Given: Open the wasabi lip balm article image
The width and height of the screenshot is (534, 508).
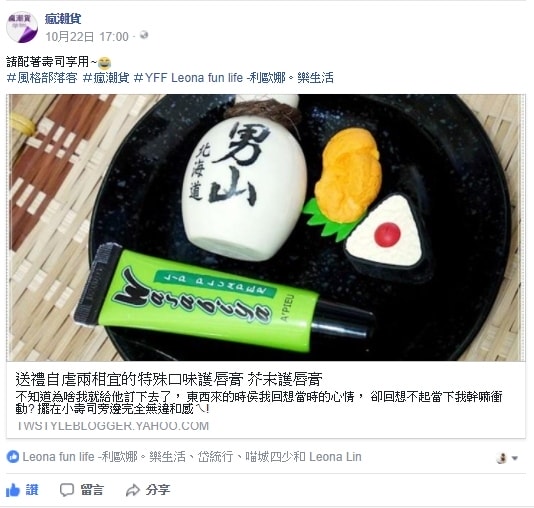Looking at the screenshot, I should 266,227.
